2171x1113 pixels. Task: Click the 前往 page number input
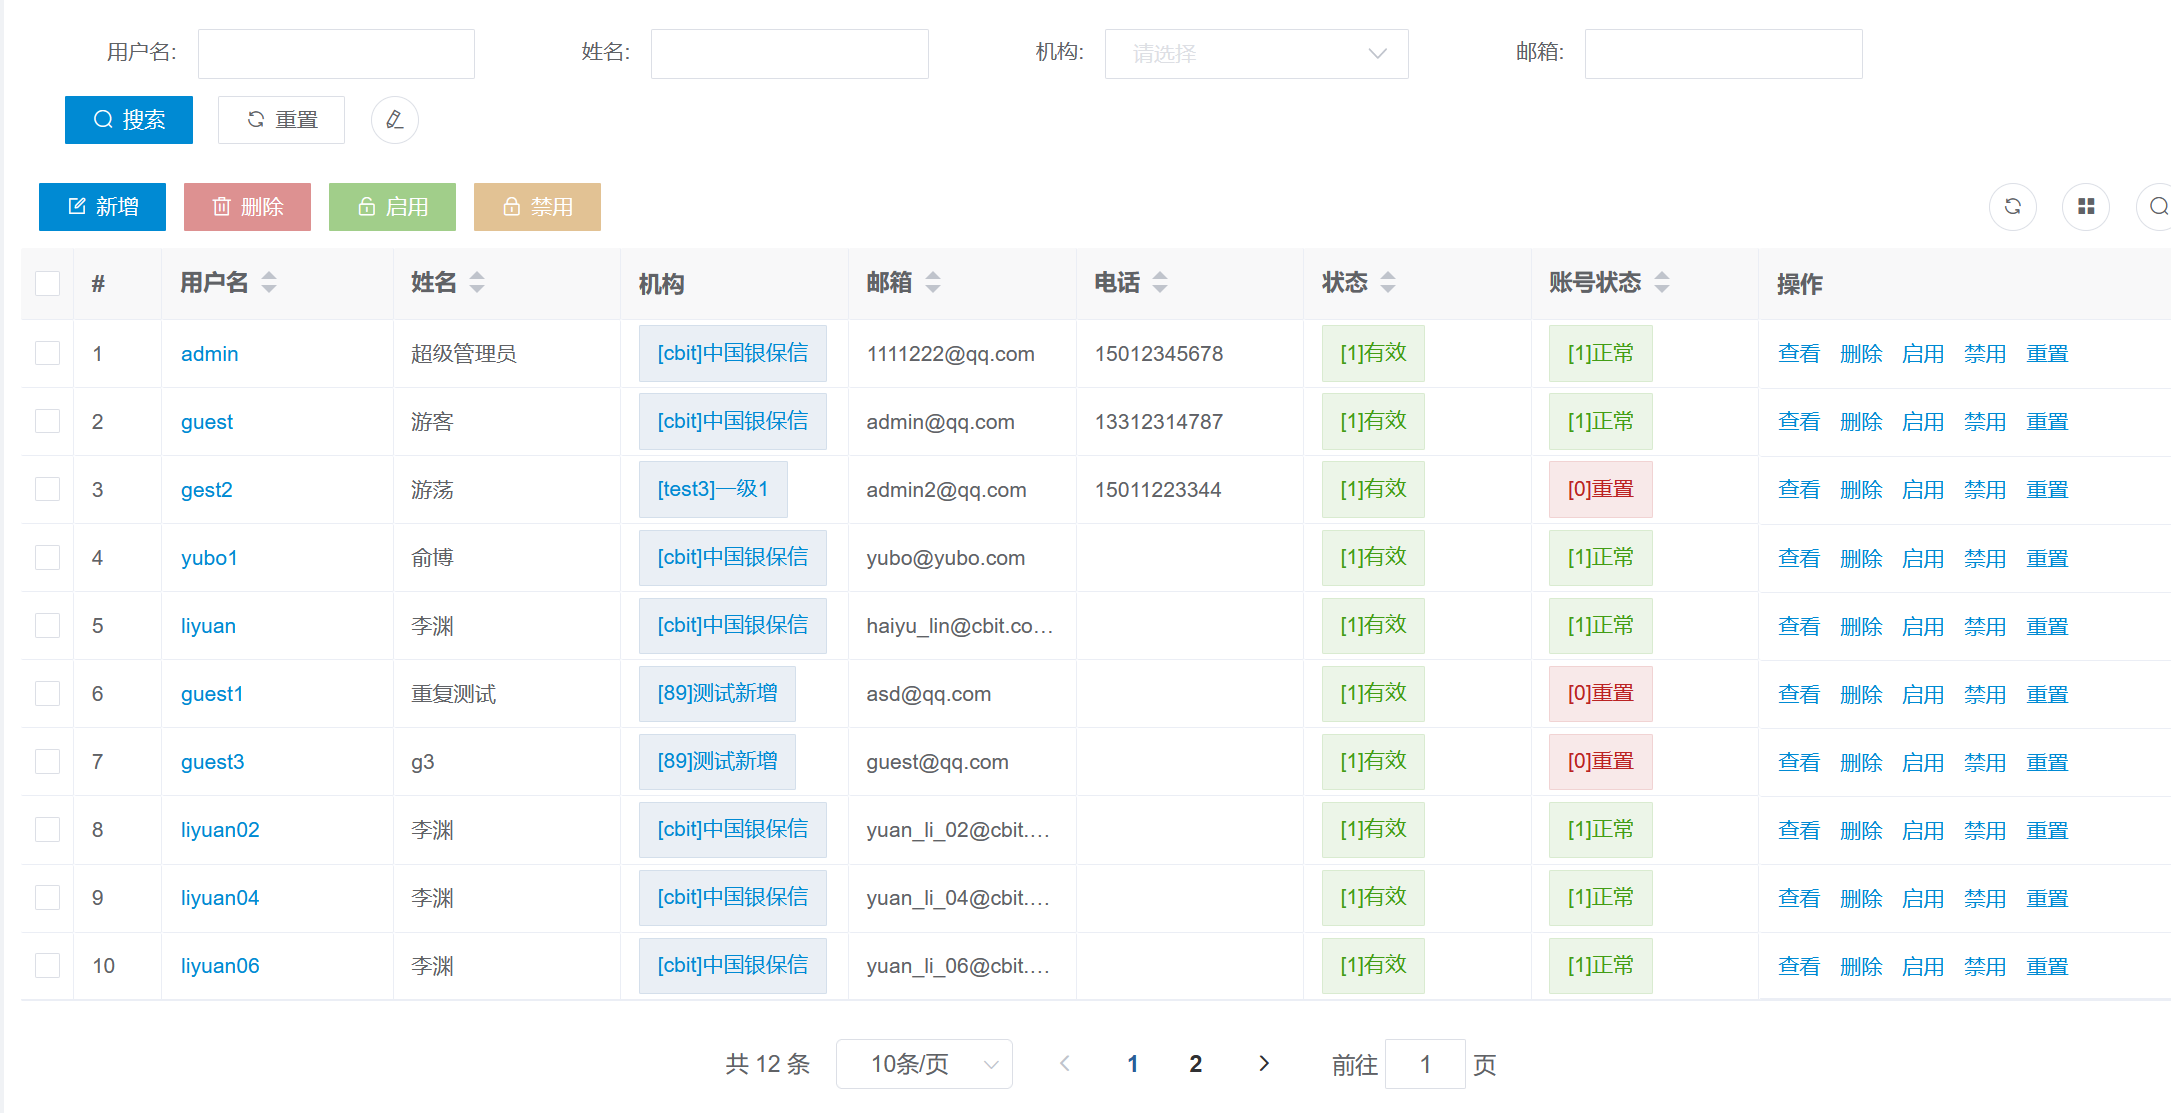click(x=1425, y=1064)
